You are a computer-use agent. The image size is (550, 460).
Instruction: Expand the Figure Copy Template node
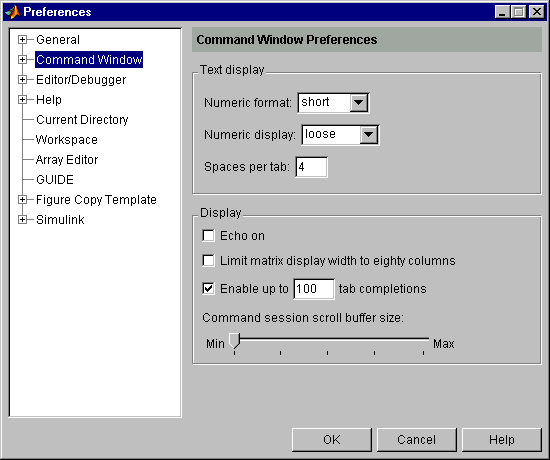(22, 200)
